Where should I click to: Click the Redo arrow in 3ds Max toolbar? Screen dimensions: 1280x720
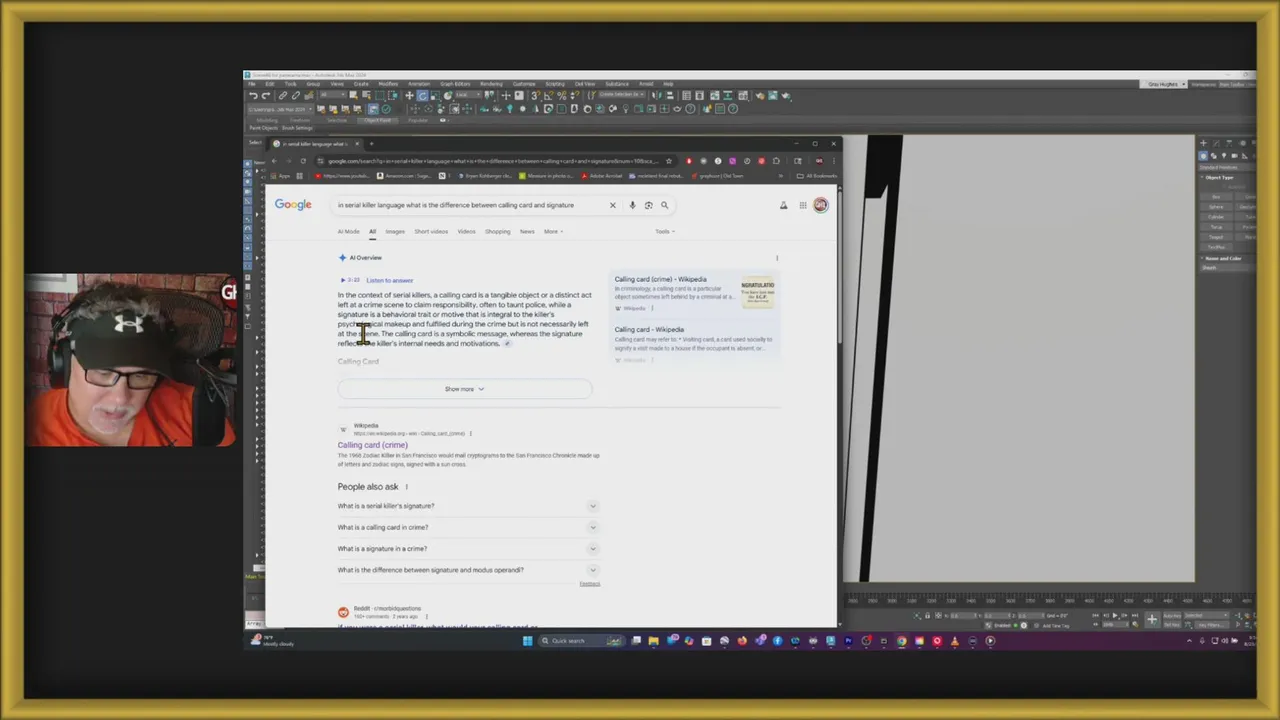(266, 96)
